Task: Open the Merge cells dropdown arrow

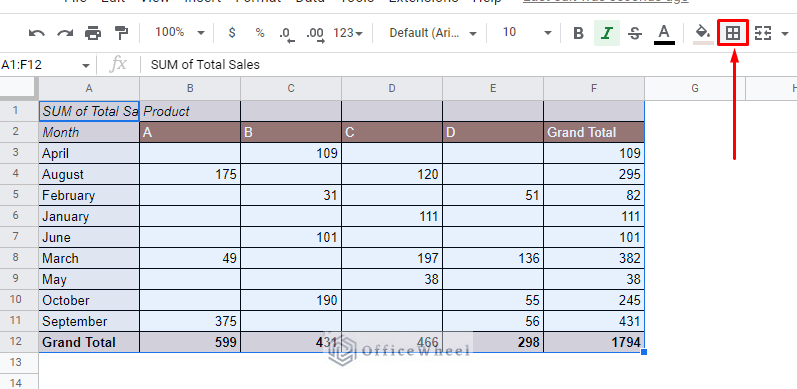Action: point(785,34)
